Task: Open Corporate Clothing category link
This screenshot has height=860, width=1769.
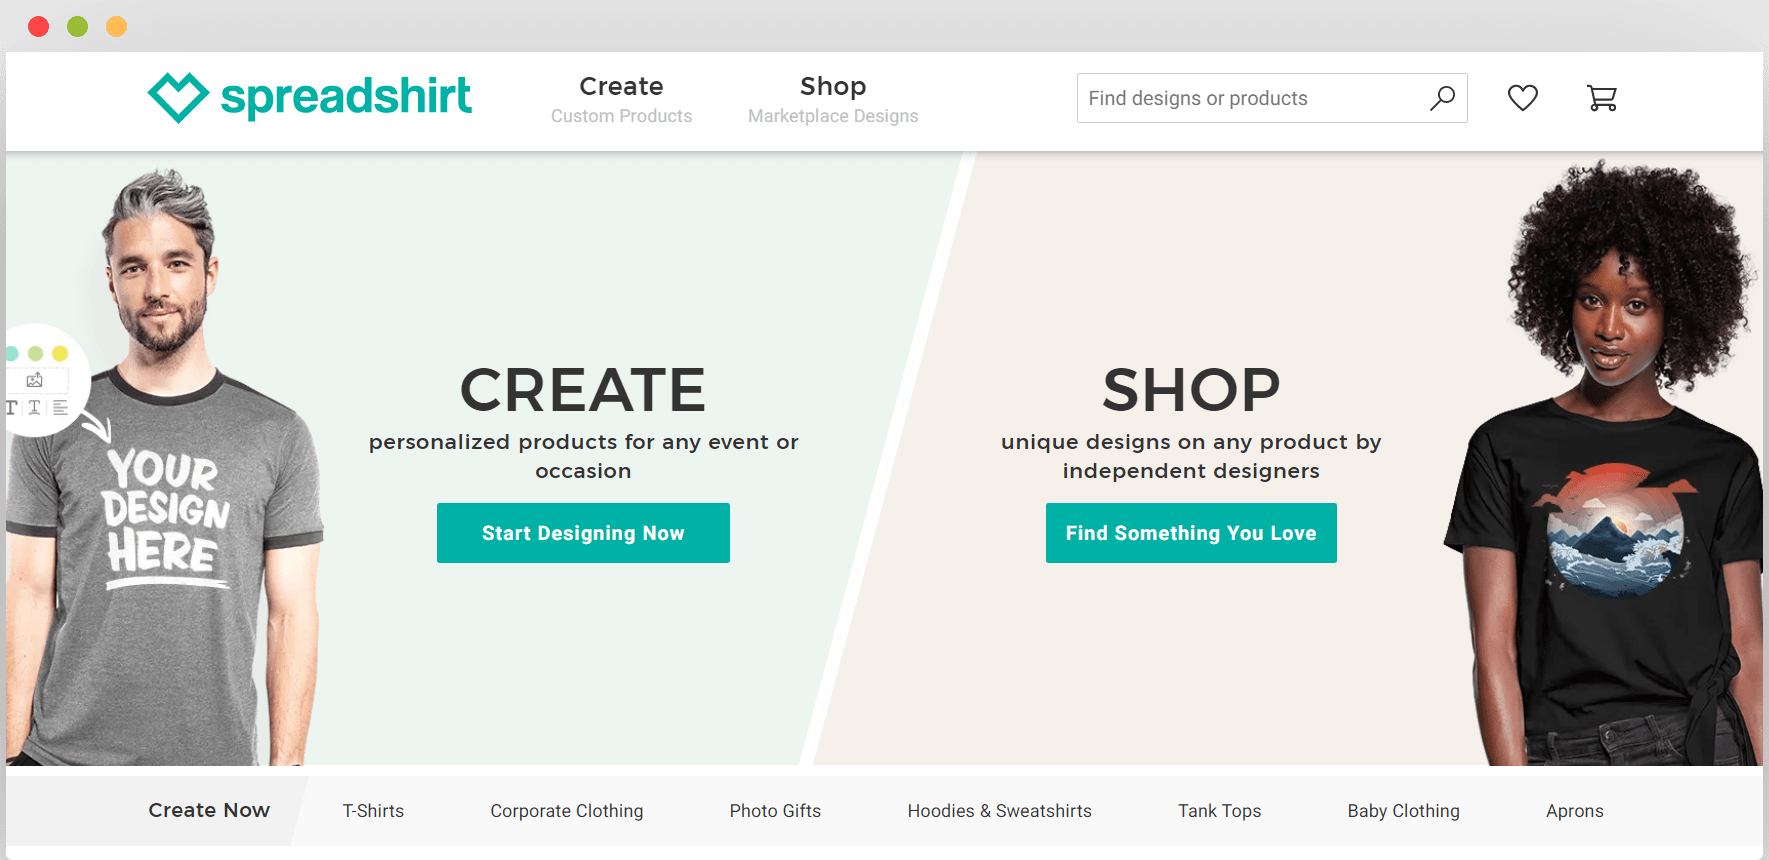Action: (x=567, y=811)
